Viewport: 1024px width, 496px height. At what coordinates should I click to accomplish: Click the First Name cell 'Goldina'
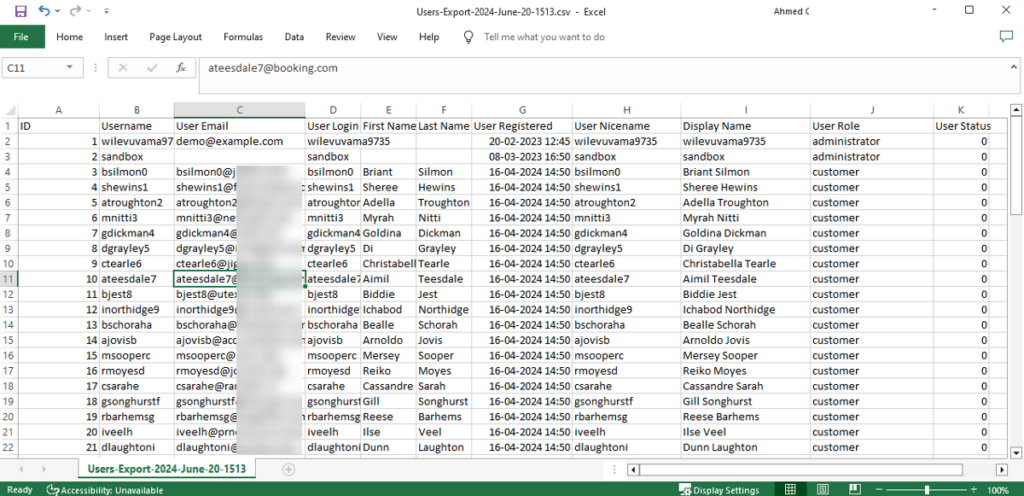pyautogui.click(x=388, y=233)
